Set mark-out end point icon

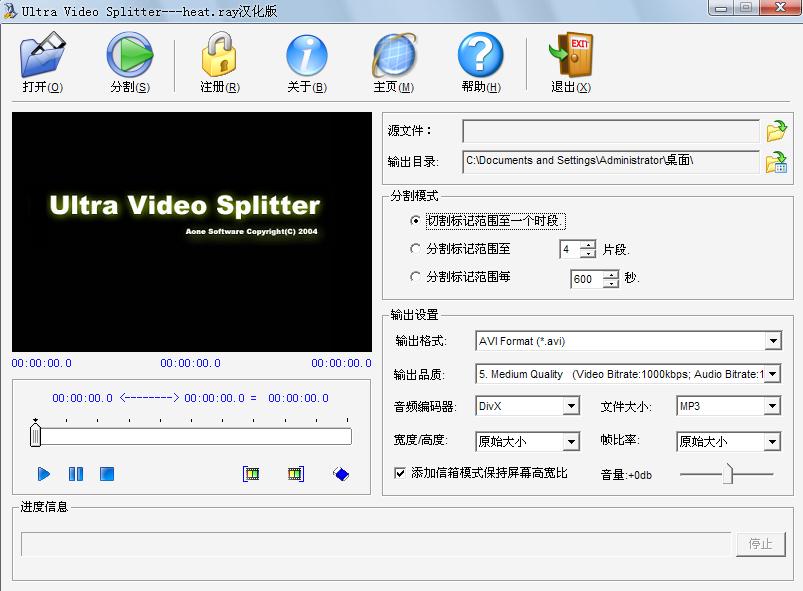(296, 474)
